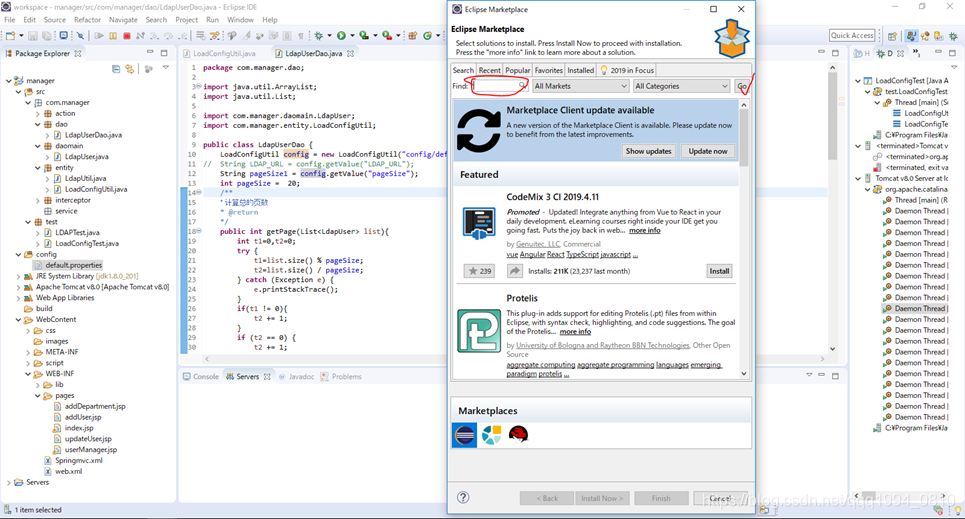
Task: Open CodeMix more info link
Action: tap(644, 230)
